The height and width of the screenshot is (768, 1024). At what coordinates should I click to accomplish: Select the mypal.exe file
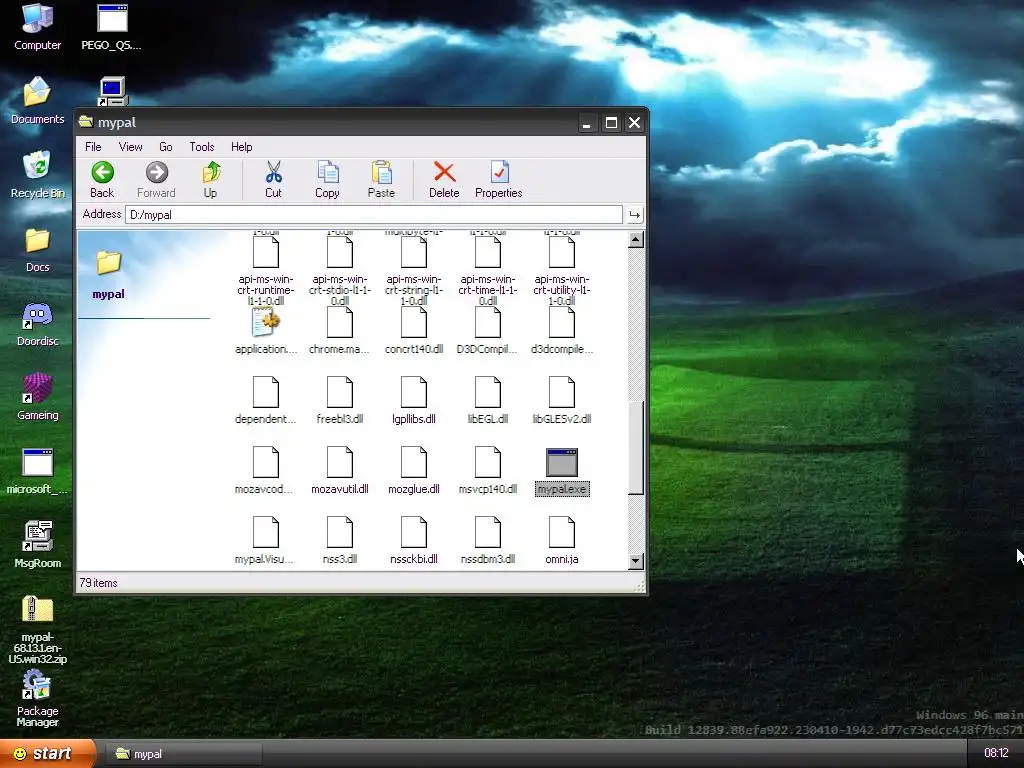tap(562, 472)
